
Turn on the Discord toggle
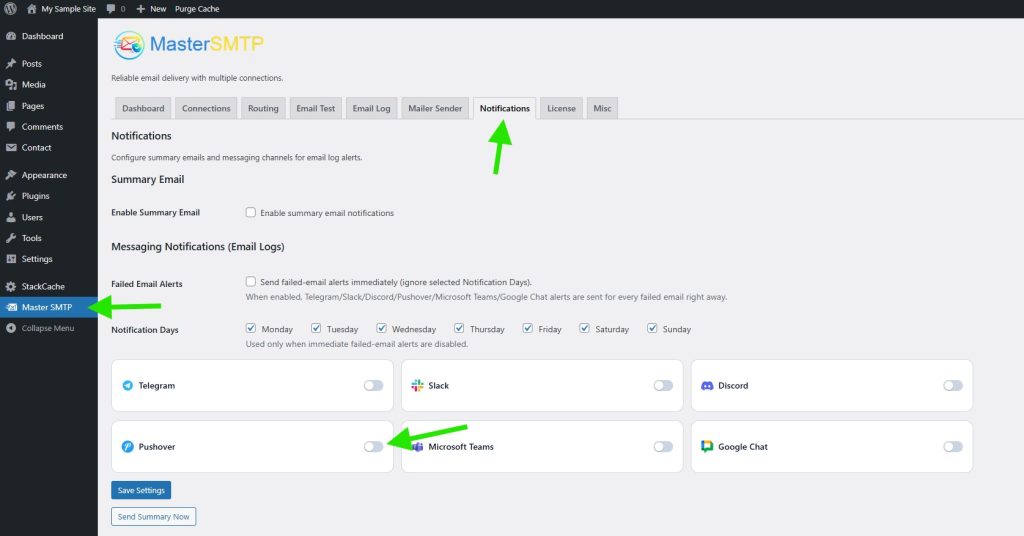[953, 386]
